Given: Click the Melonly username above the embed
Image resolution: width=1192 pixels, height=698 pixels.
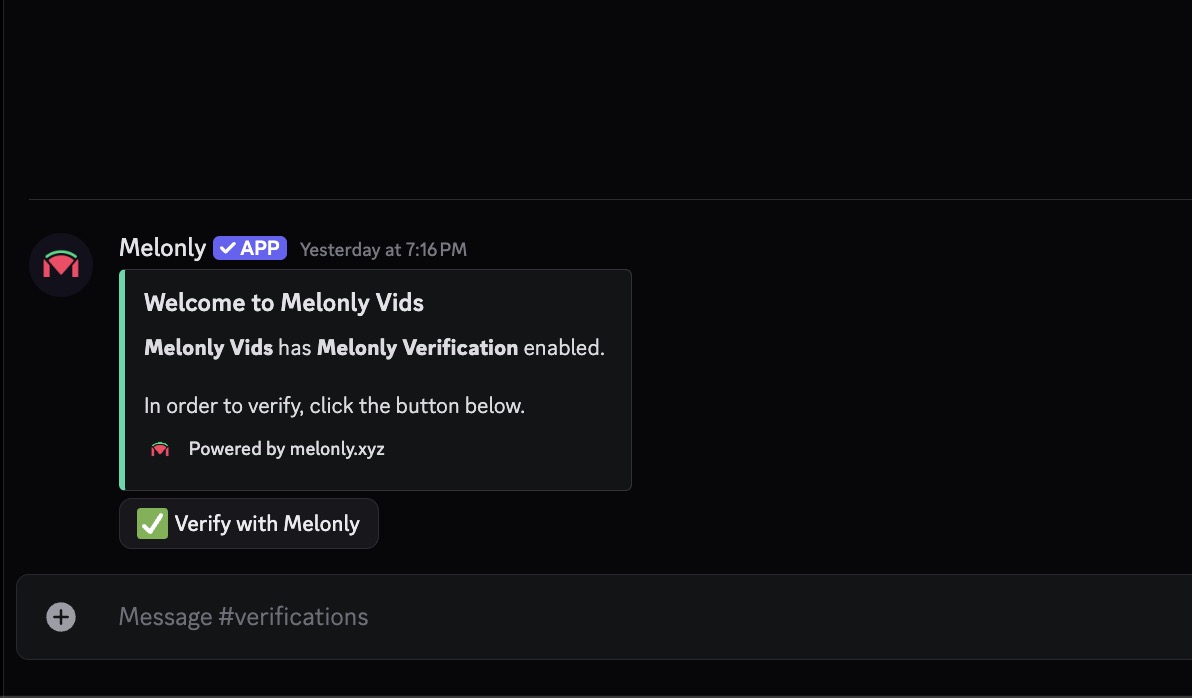Looking at the screenshot, I should click(162, 247).
